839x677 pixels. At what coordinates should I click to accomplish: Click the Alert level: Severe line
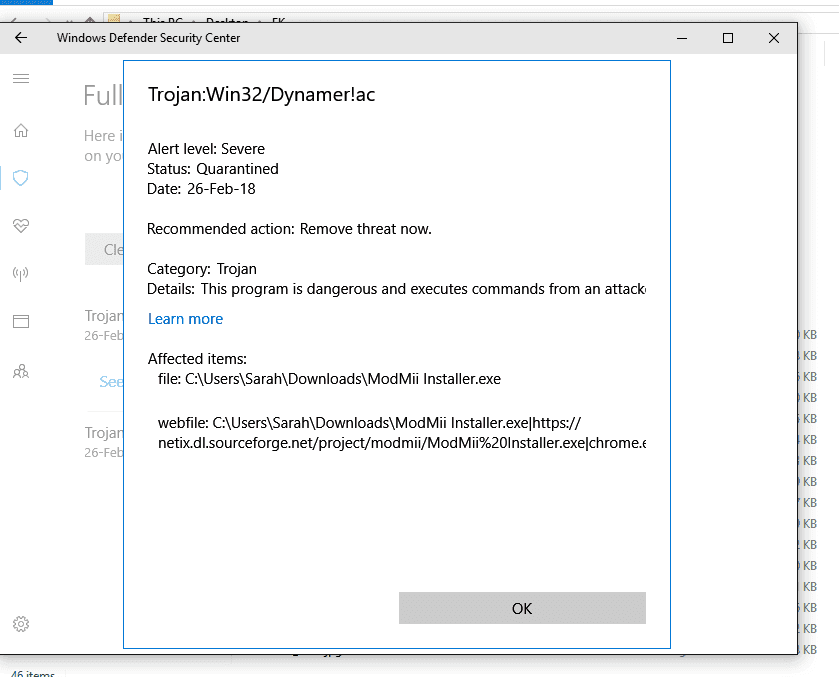[207, 149]
